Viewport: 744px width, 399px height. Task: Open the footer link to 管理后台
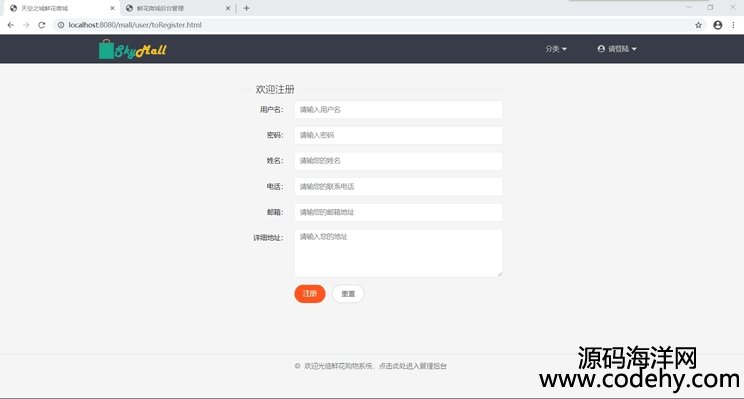coord(412,366)
